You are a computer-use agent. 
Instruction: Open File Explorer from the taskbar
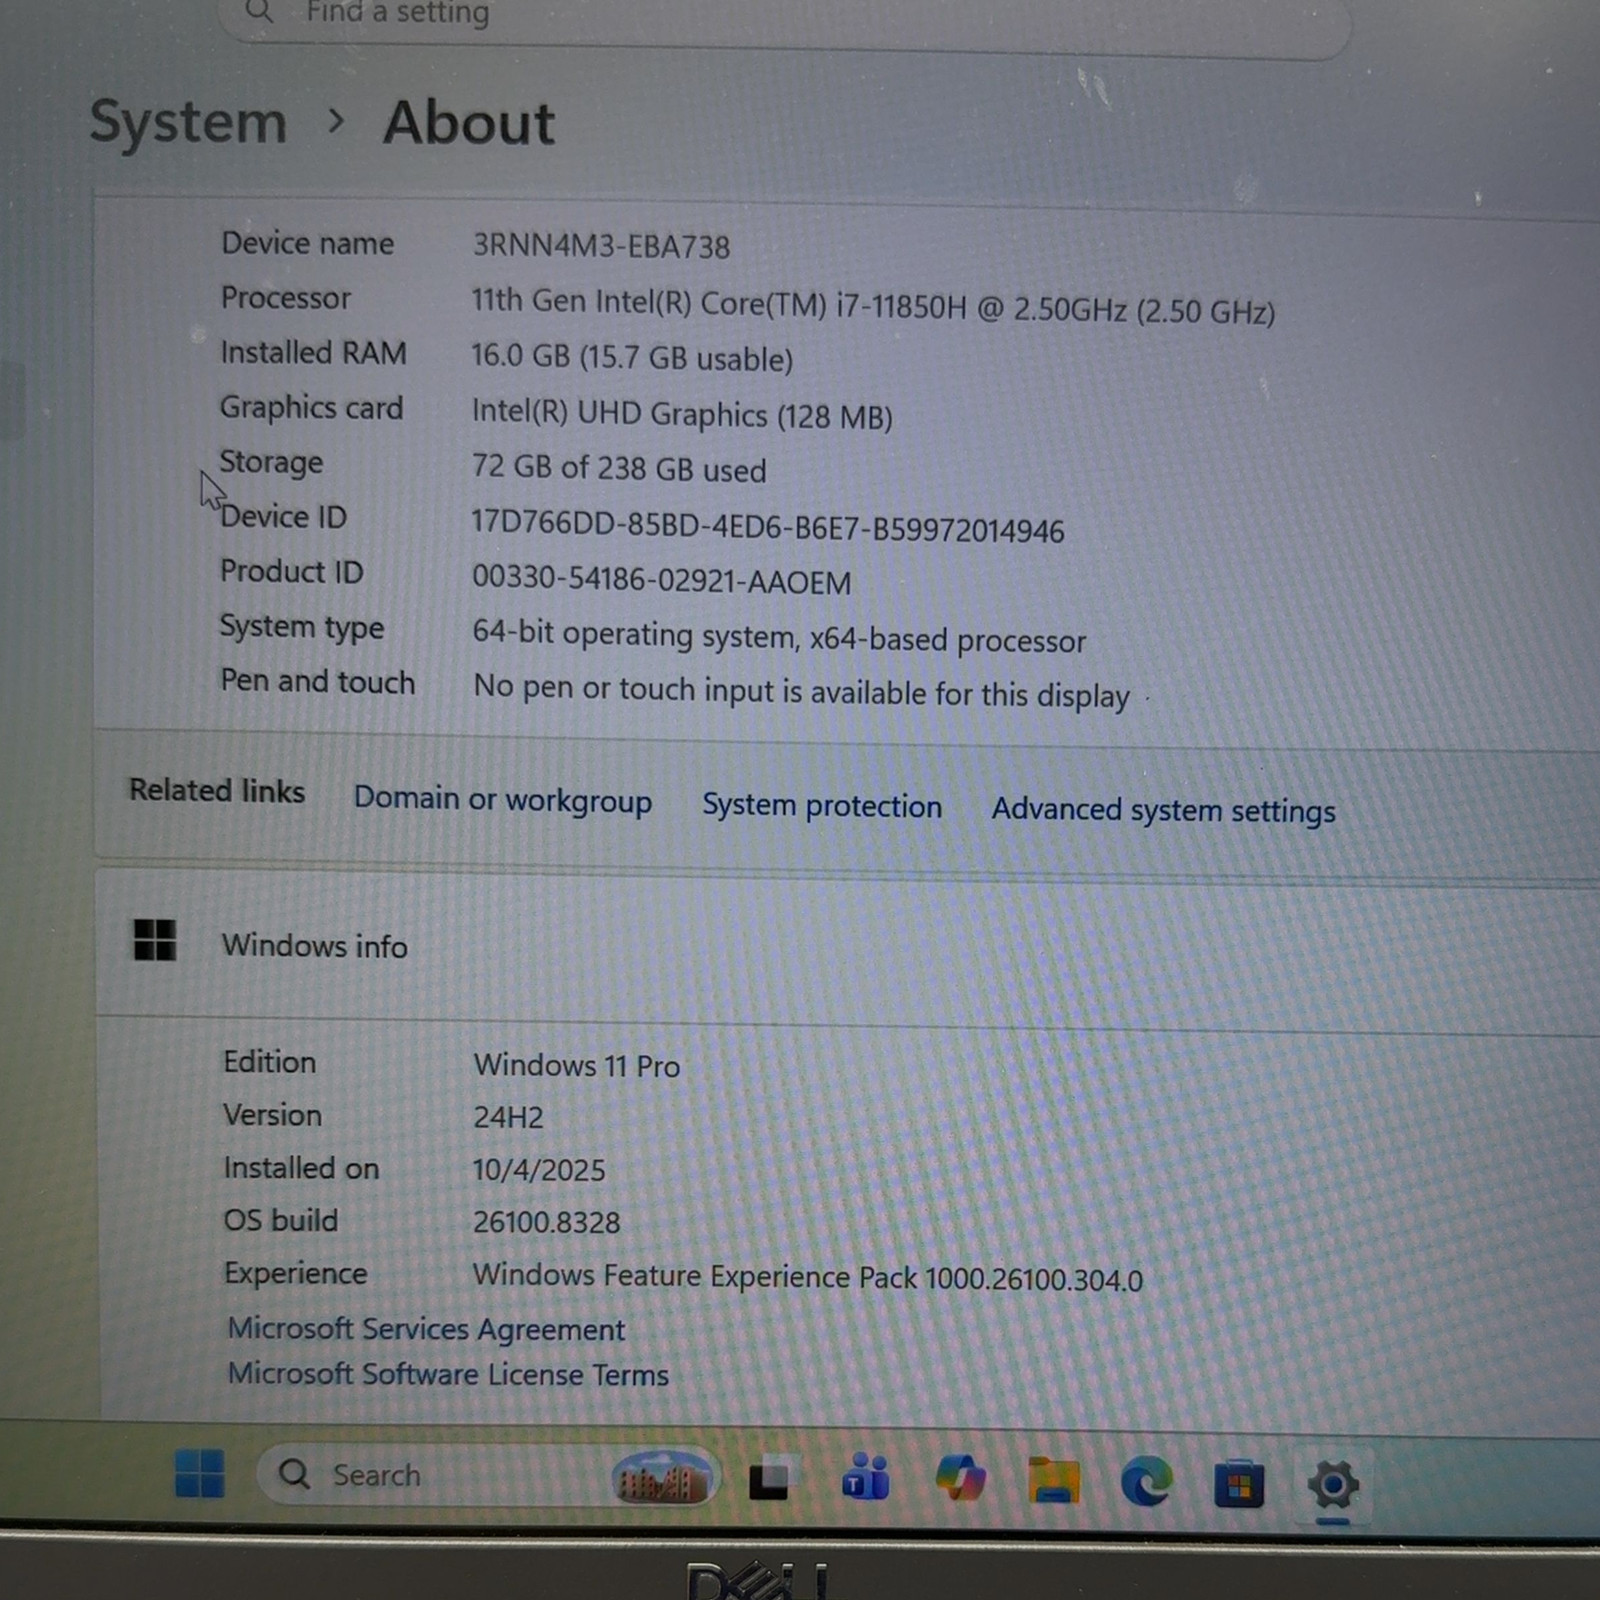1054,1480
